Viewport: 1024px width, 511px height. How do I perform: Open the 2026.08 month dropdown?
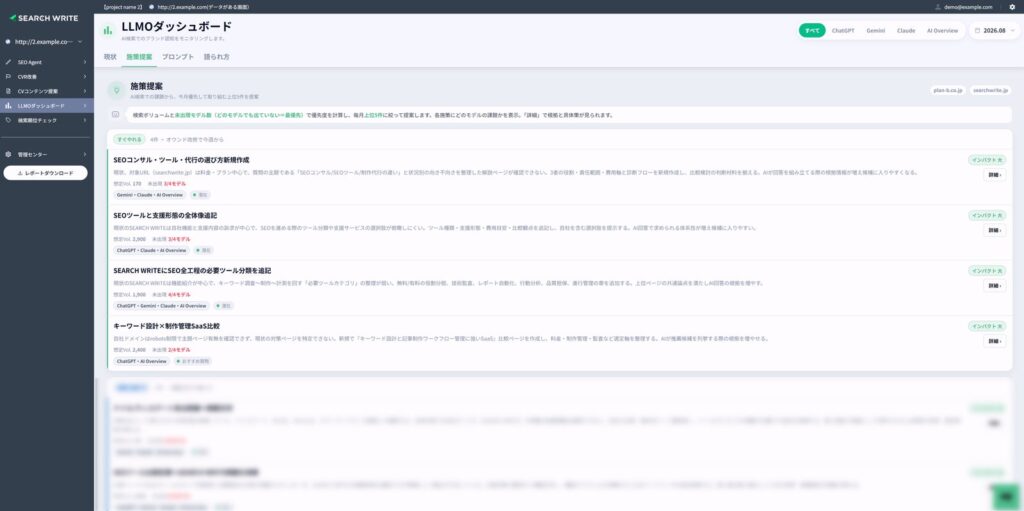[995, 30]
